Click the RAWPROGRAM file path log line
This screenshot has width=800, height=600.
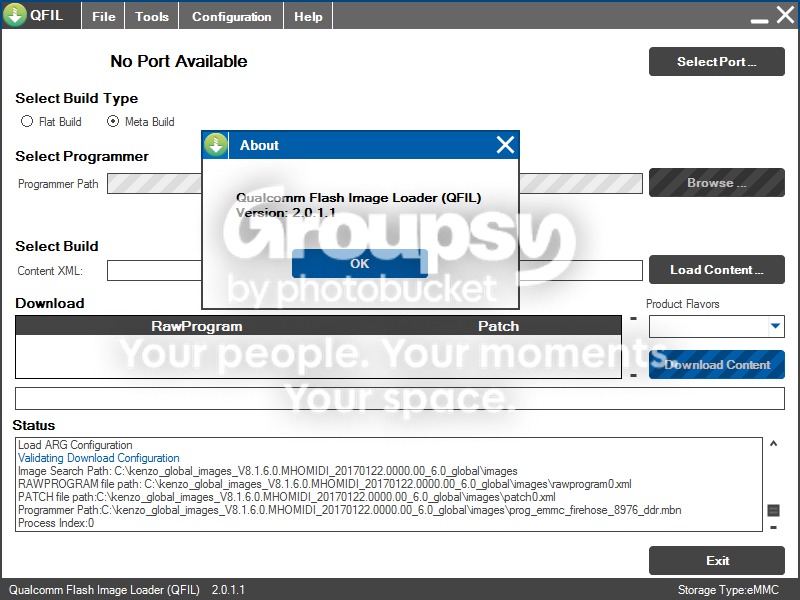pos(324,484)
